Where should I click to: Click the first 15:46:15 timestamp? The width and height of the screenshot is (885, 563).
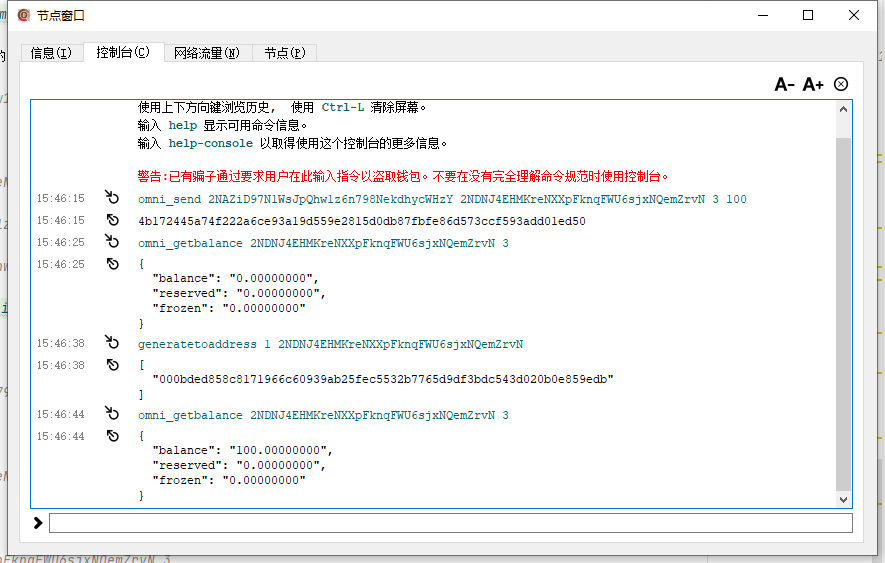click(60, 198)
